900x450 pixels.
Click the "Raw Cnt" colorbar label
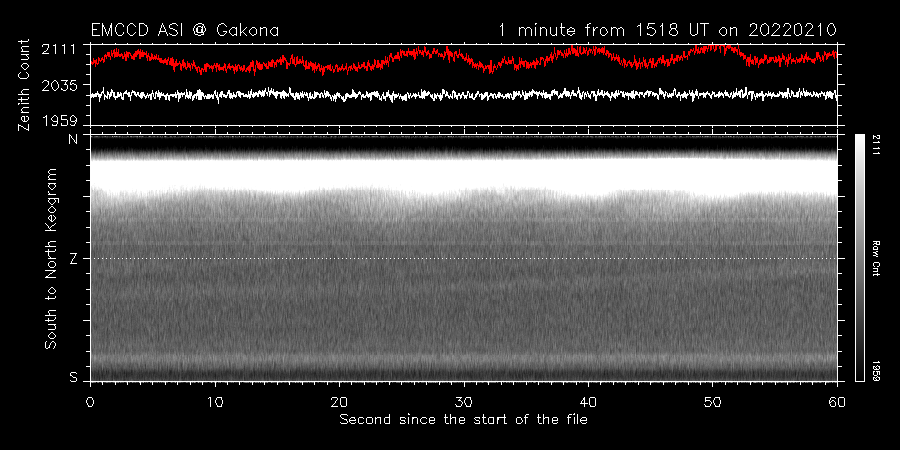click(877, 258)
